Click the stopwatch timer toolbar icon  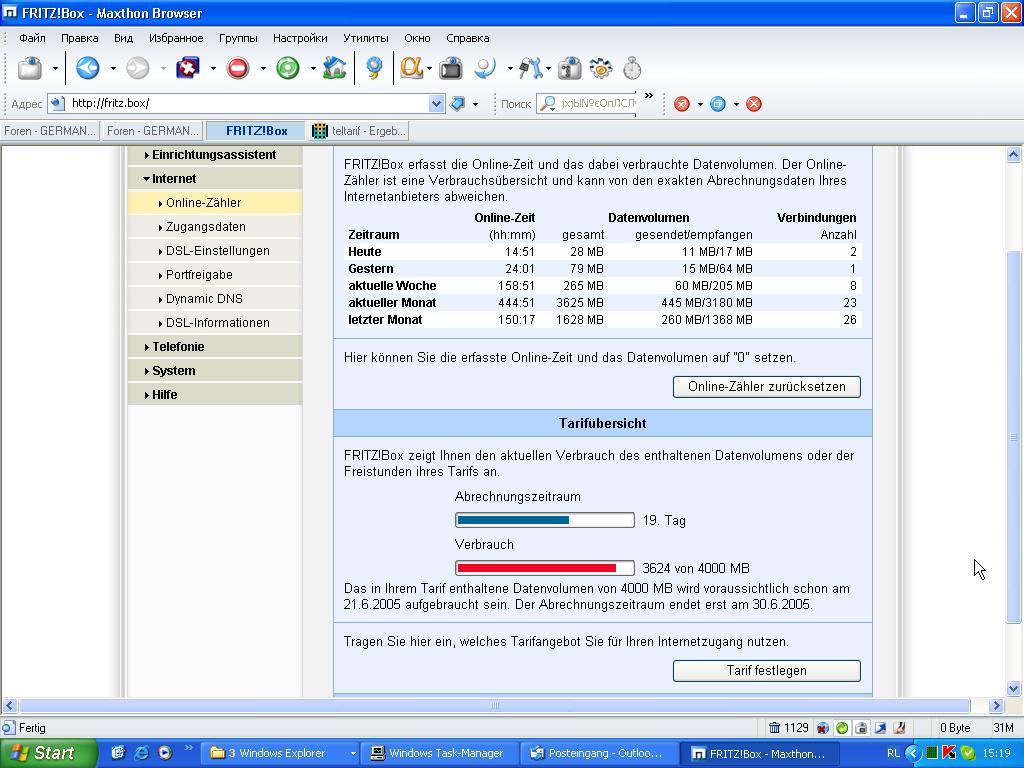click(632, 68)
